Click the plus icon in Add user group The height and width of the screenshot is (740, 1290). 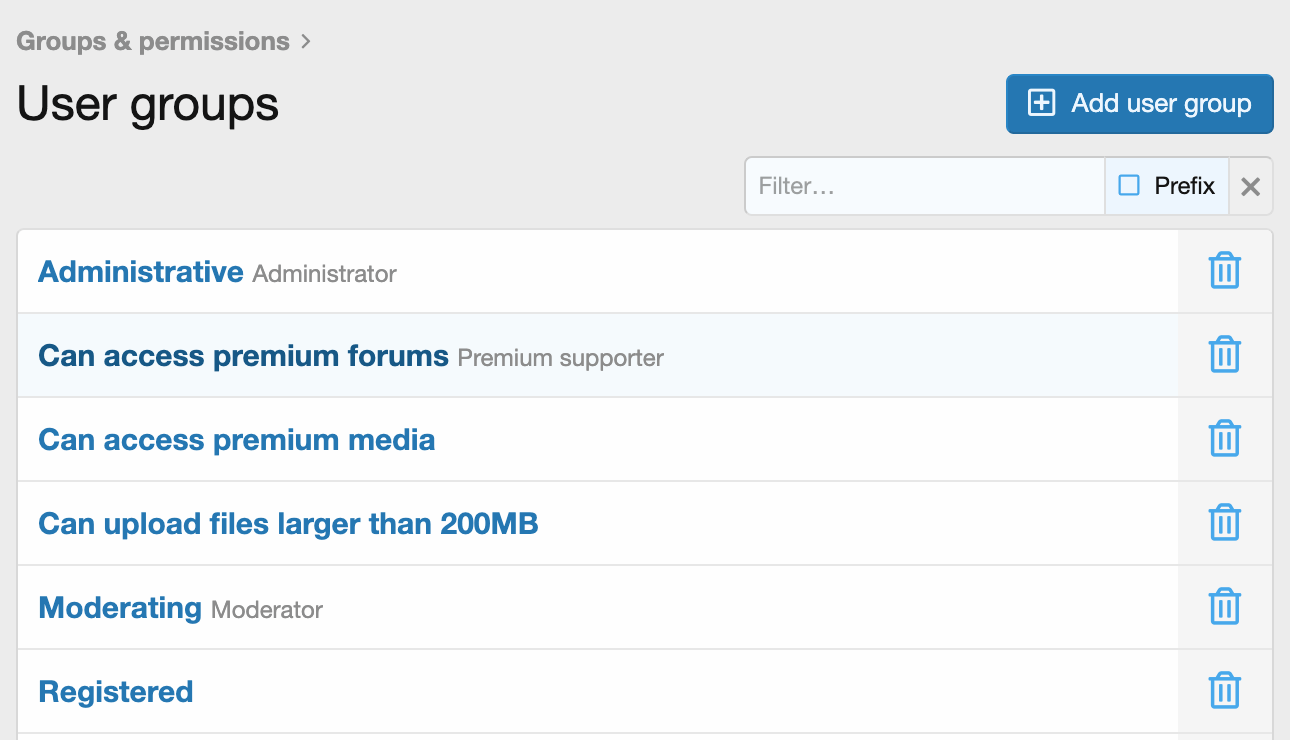tap(1042, 103)
